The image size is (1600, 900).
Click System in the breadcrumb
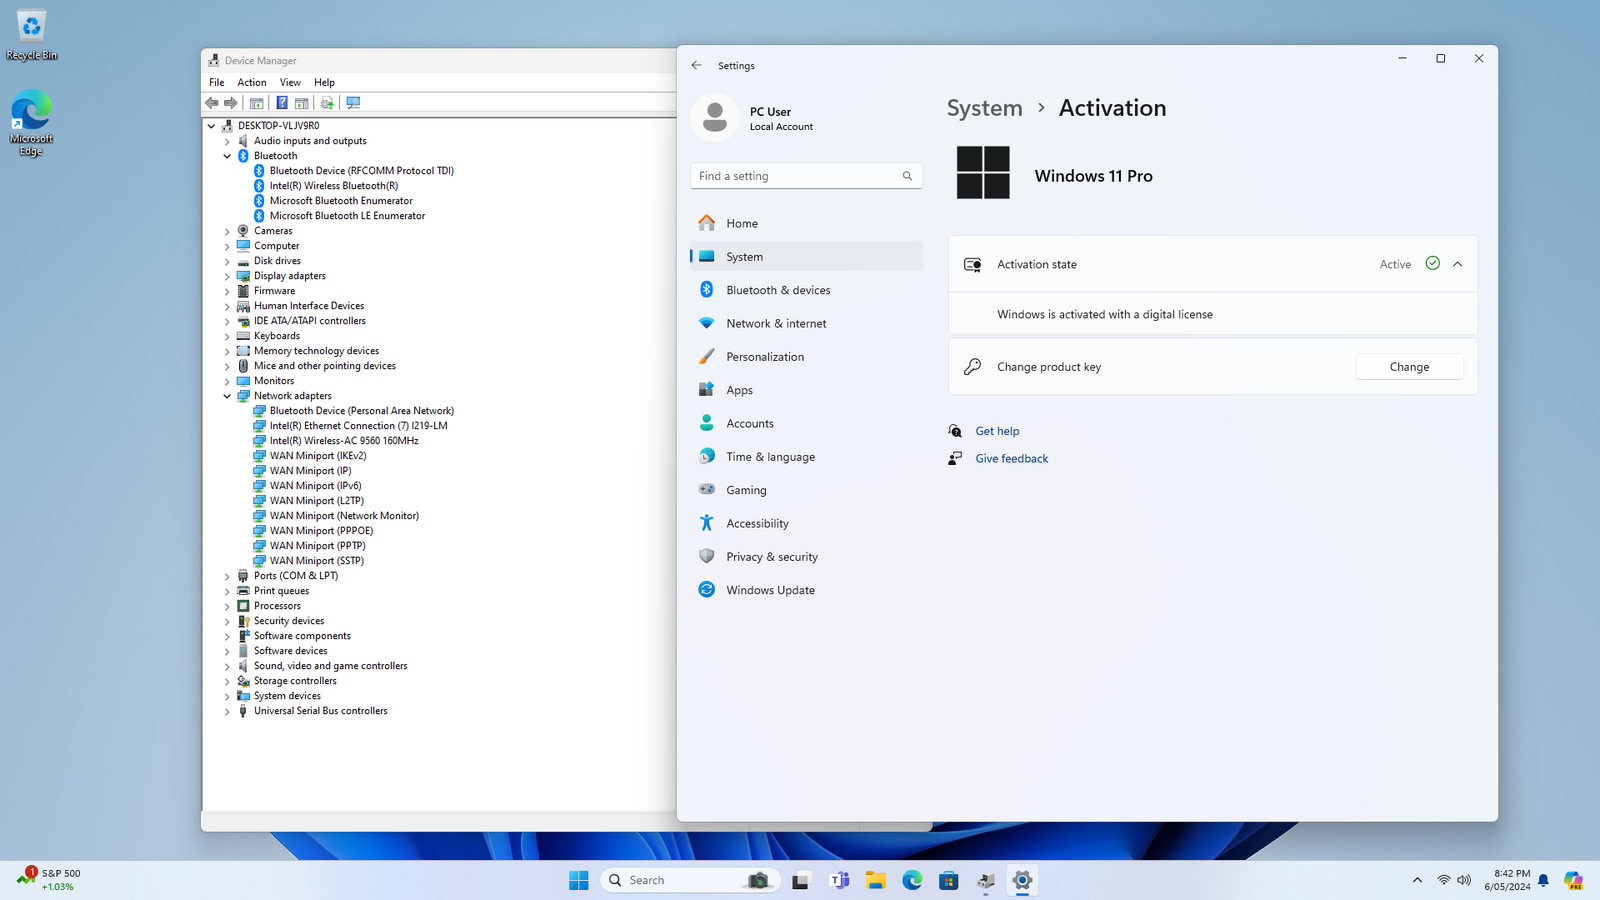[985, 108]
